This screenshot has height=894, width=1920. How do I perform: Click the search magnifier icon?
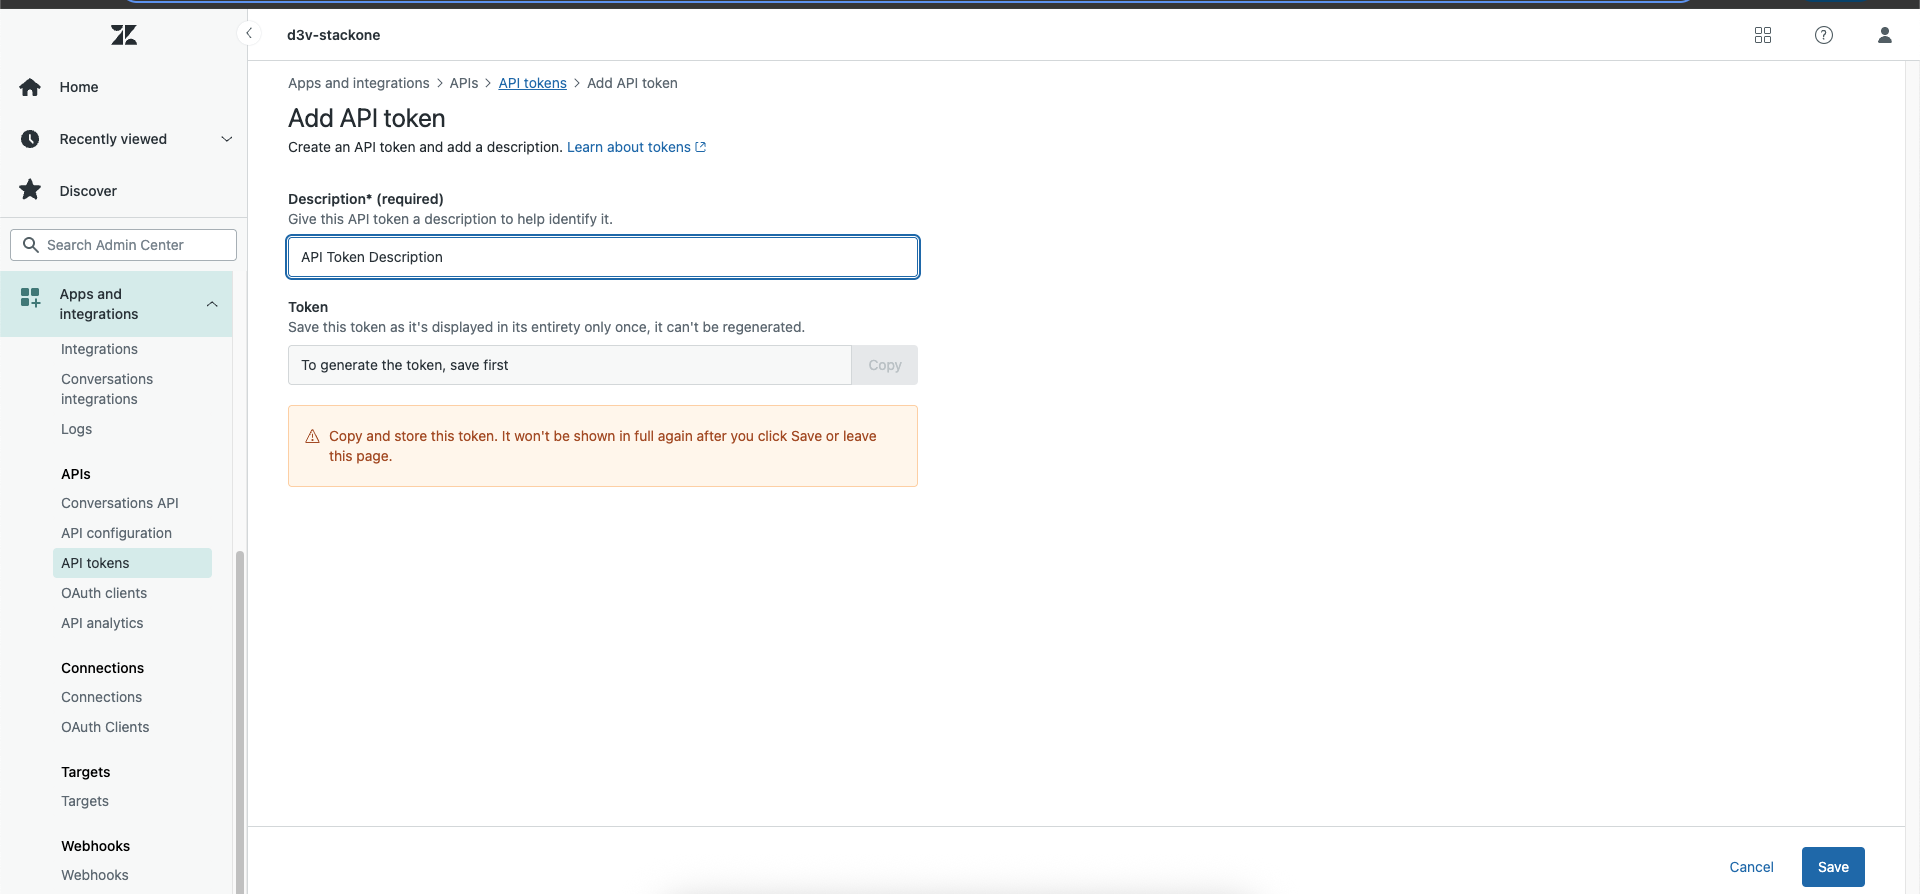[30, 245]
